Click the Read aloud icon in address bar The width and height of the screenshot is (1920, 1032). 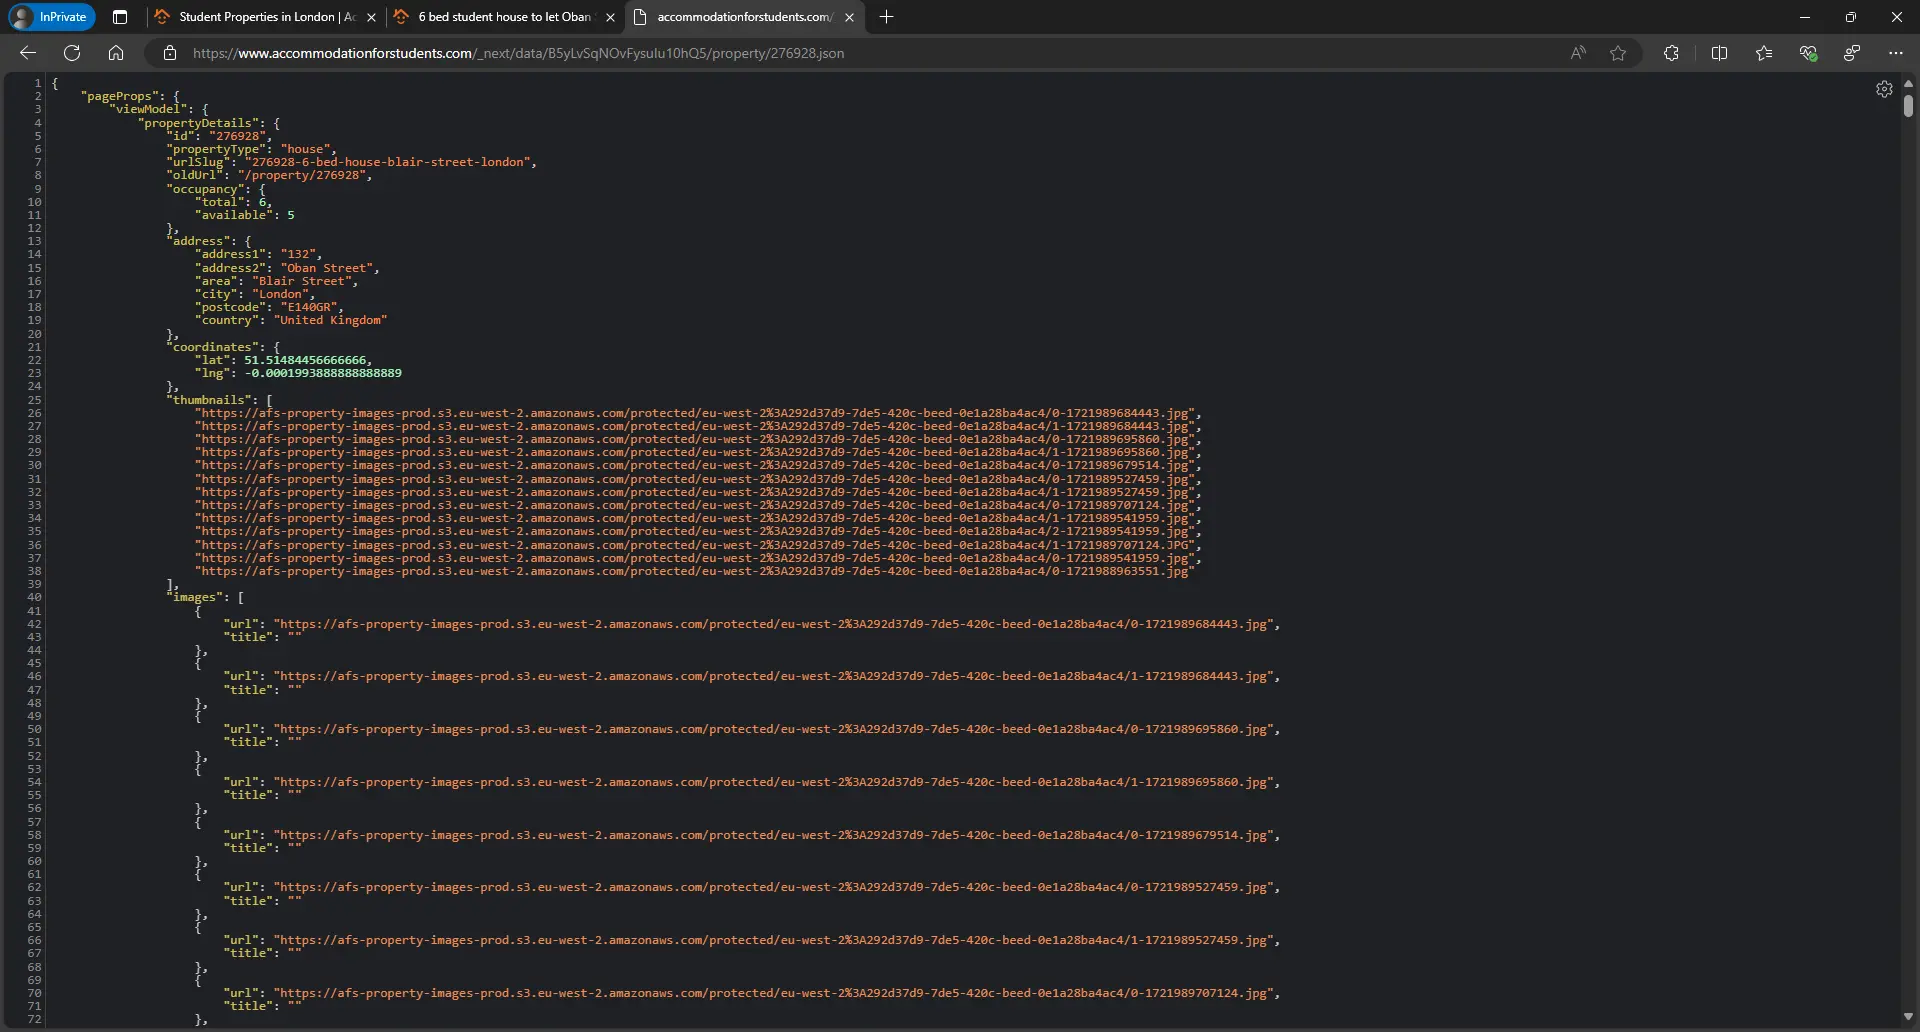pos(1578,53)
